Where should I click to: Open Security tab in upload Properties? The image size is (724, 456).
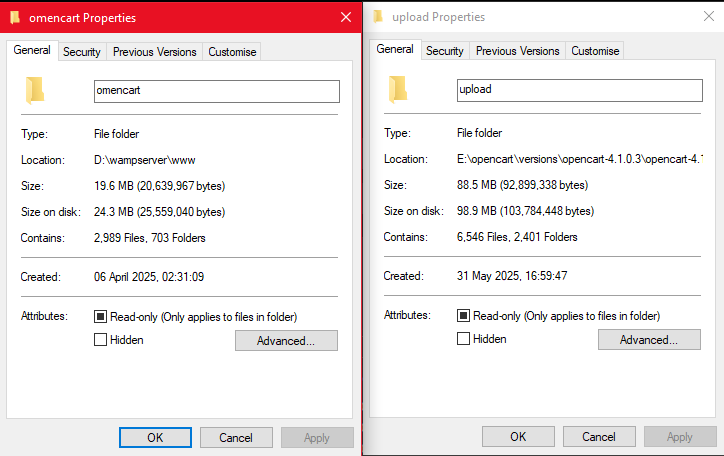(445, 51)
